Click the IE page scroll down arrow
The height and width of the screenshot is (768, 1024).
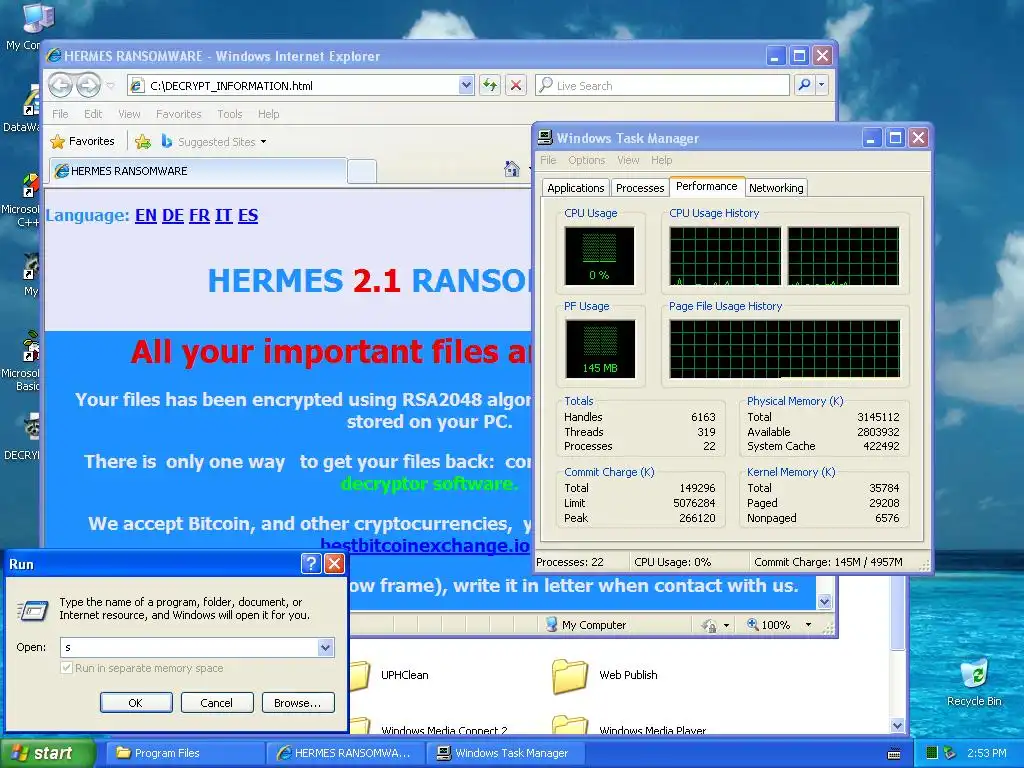[824, 601]
